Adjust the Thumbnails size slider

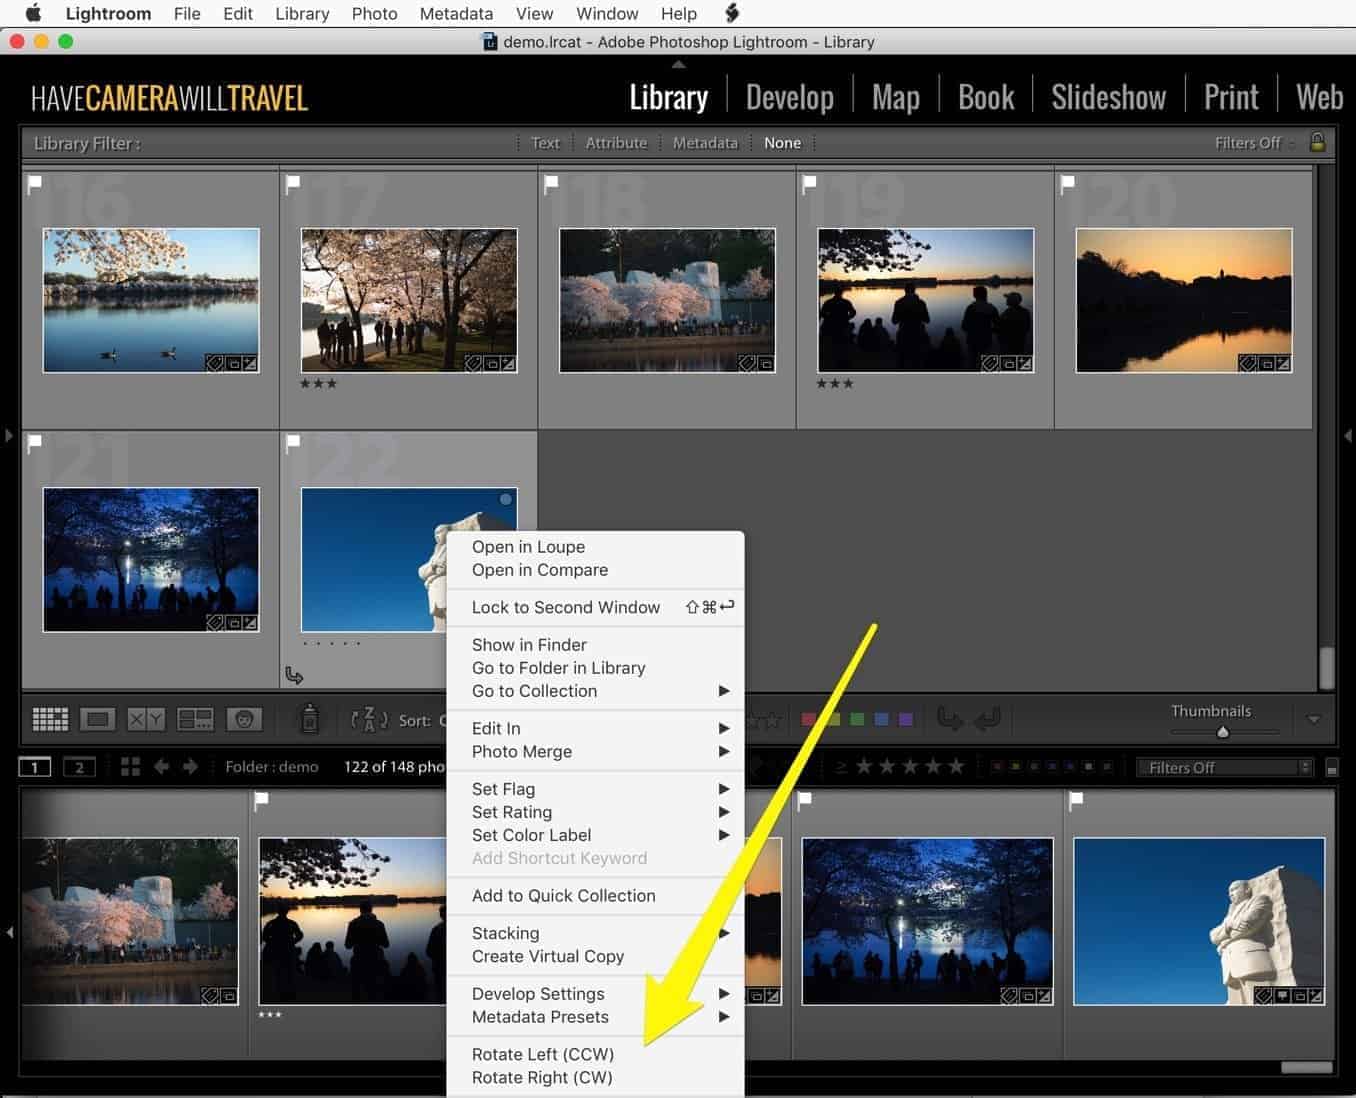click(1222, 732)
